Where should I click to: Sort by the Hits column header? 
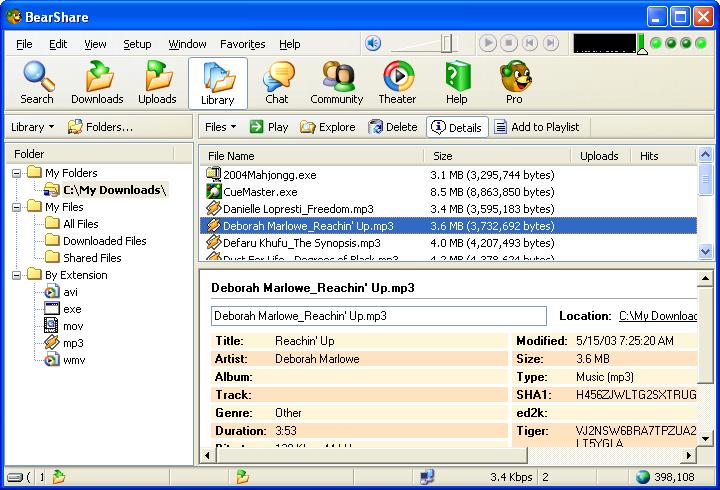(x=663, y=156)
